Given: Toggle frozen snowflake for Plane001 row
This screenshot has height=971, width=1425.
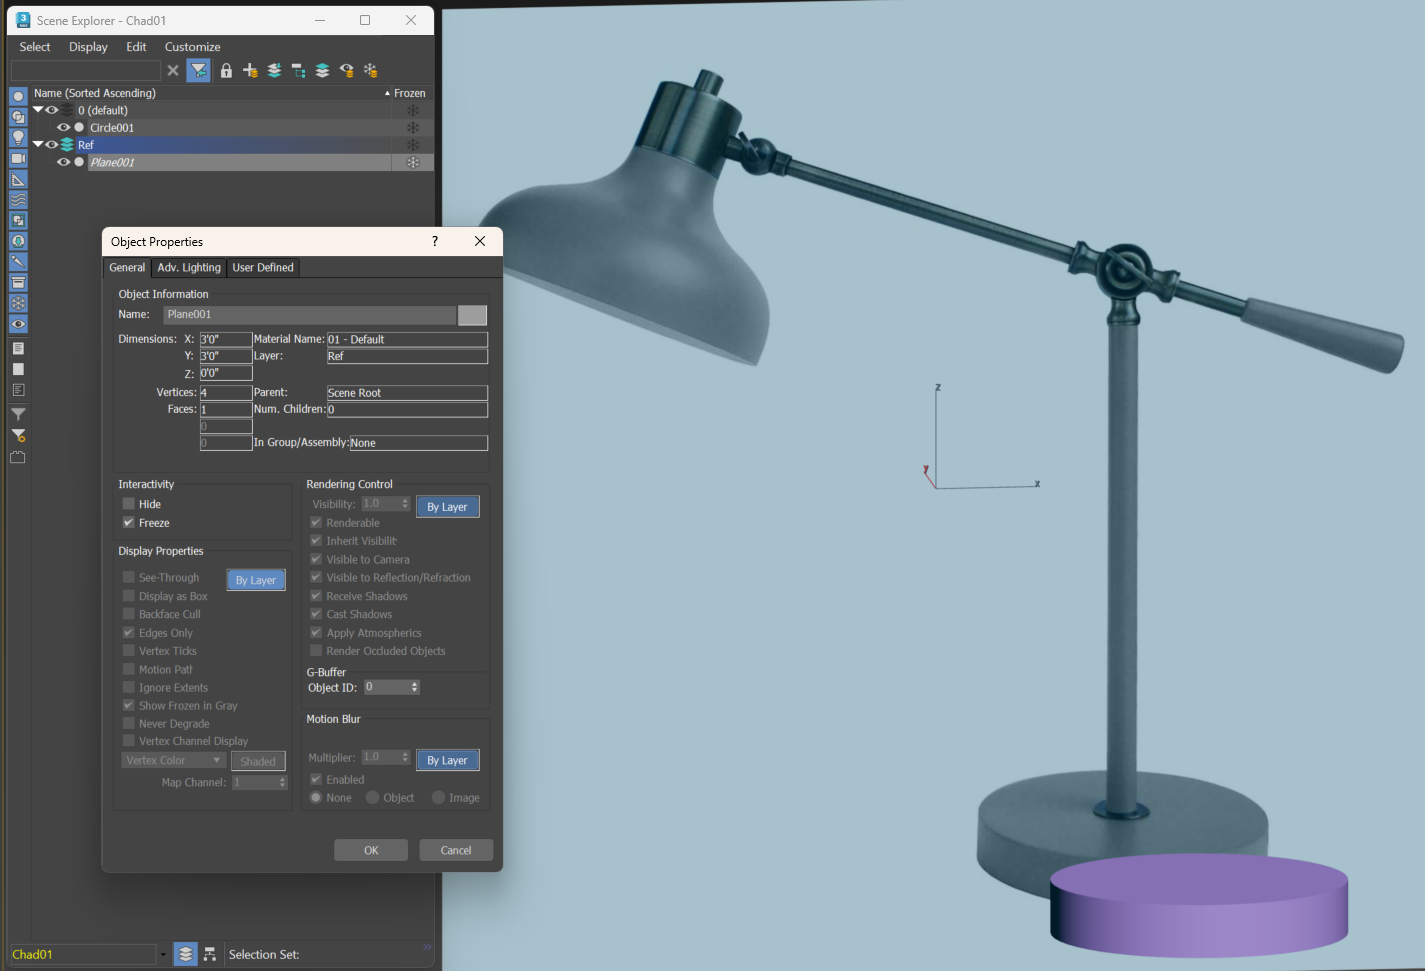Looking at the screenshot, I should (412, 162).
